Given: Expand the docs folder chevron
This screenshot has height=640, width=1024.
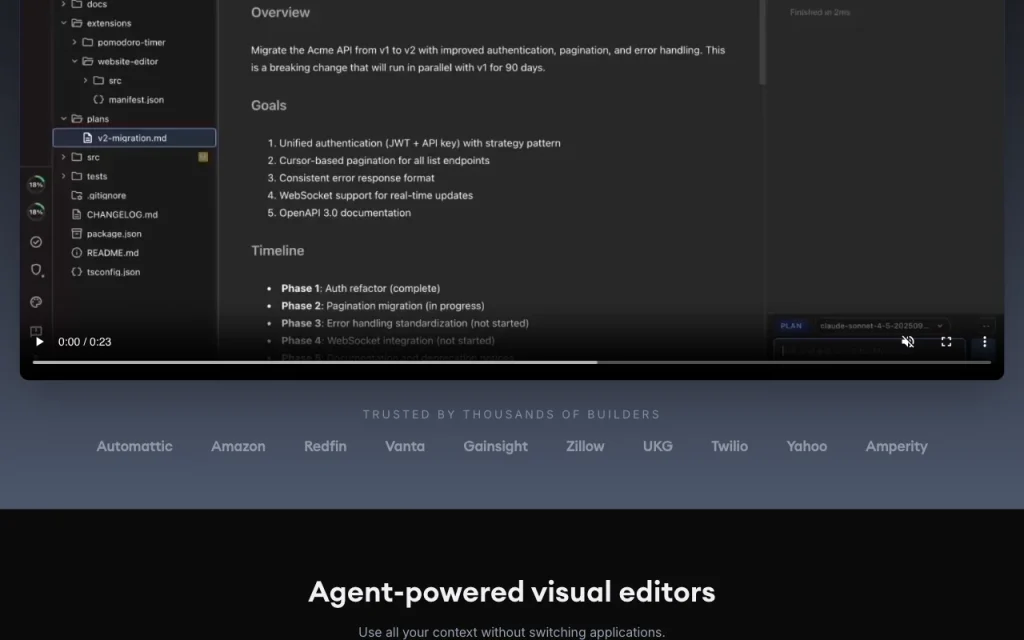Looking at the screenshot, I should (63, 4).
